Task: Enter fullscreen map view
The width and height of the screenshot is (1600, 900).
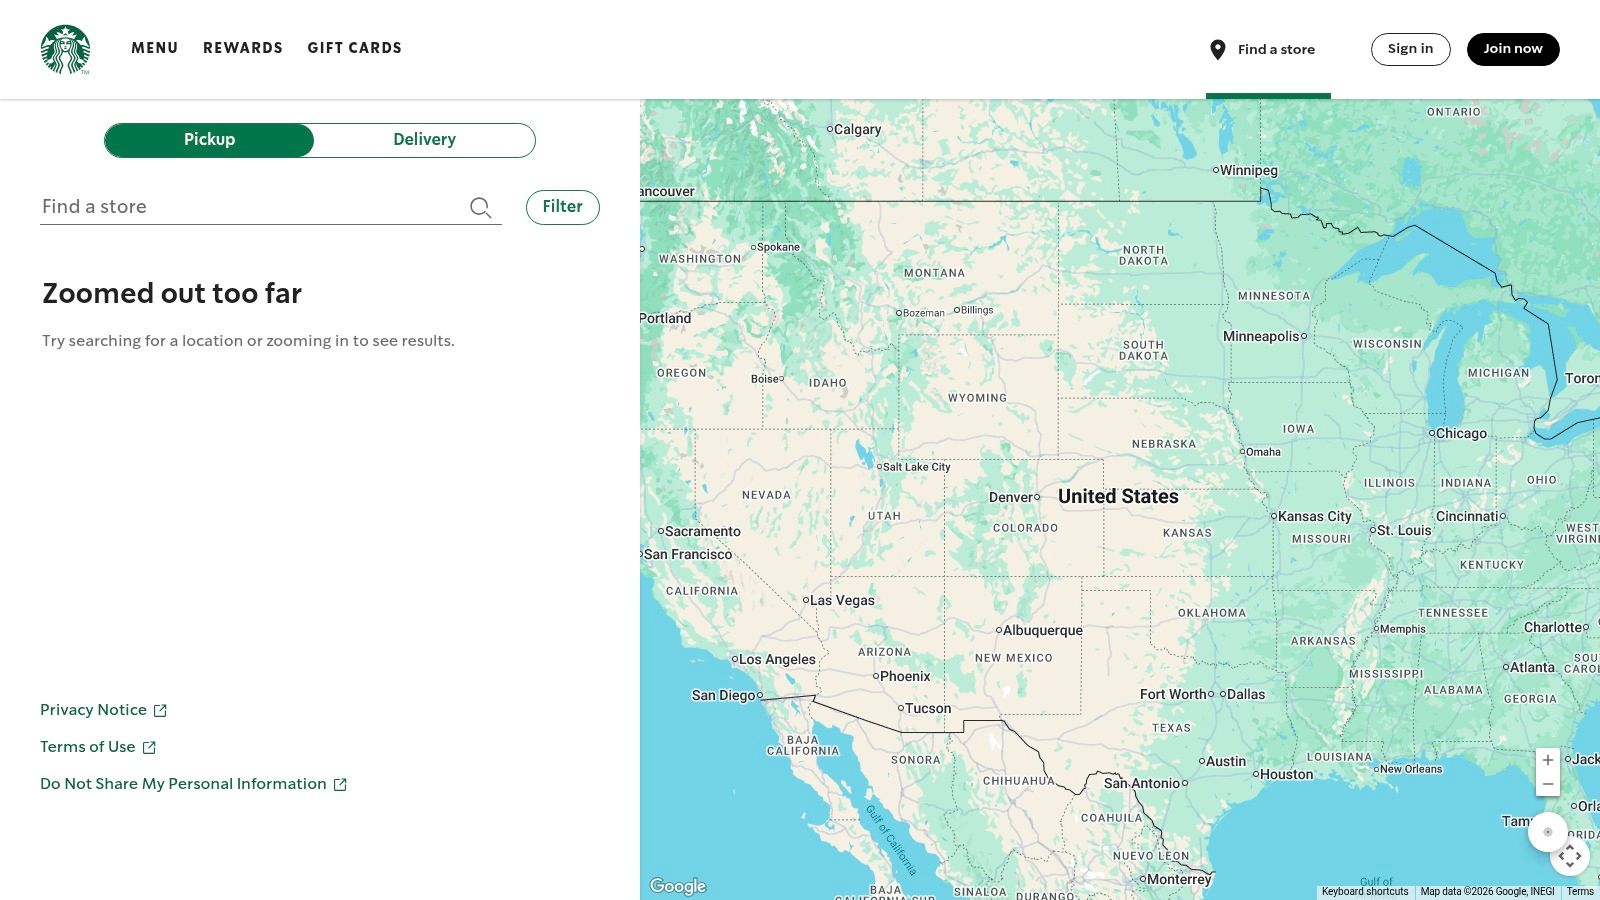Action: click(1571, 856)
